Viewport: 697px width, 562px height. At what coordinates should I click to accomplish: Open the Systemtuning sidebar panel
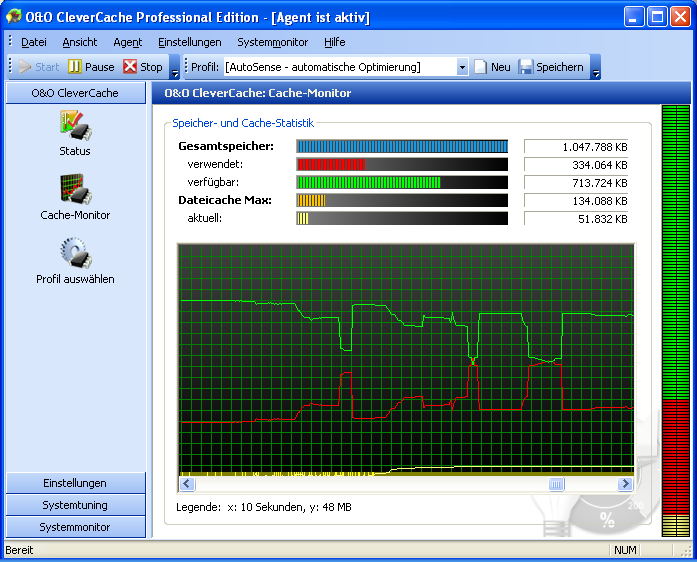click(75, 505)
